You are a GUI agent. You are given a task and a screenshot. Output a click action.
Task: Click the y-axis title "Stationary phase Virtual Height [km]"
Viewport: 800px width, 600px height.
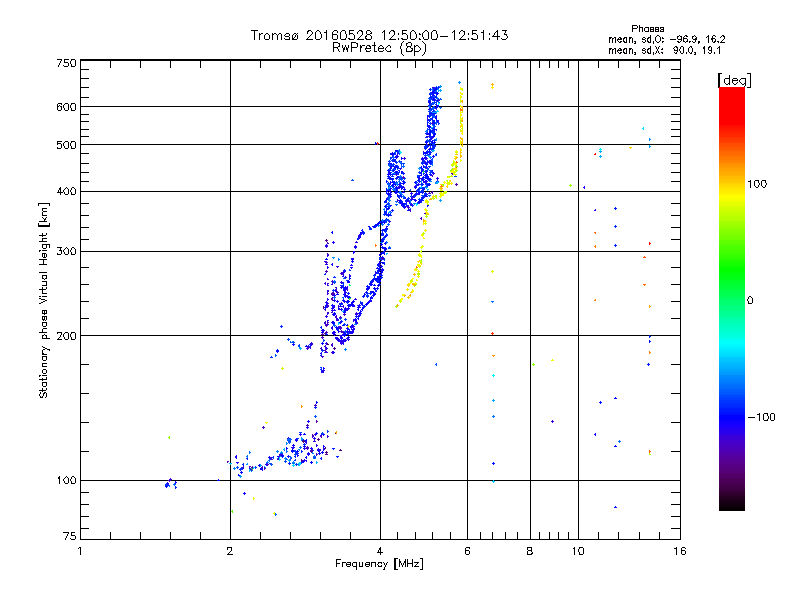[x=43, y=300]
